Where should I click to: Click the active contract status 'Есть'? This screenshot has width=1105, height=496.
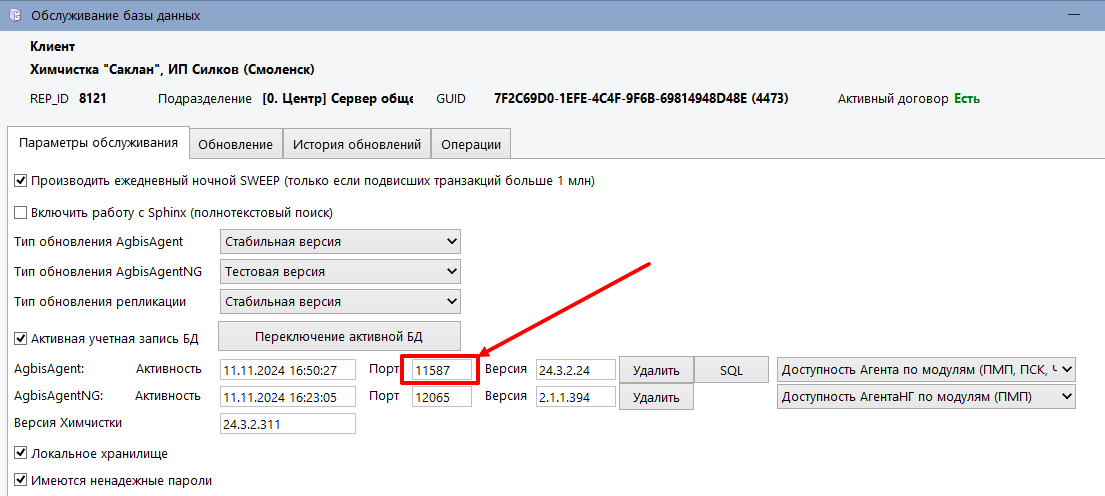pyautogui.click(x=967, y=99)
